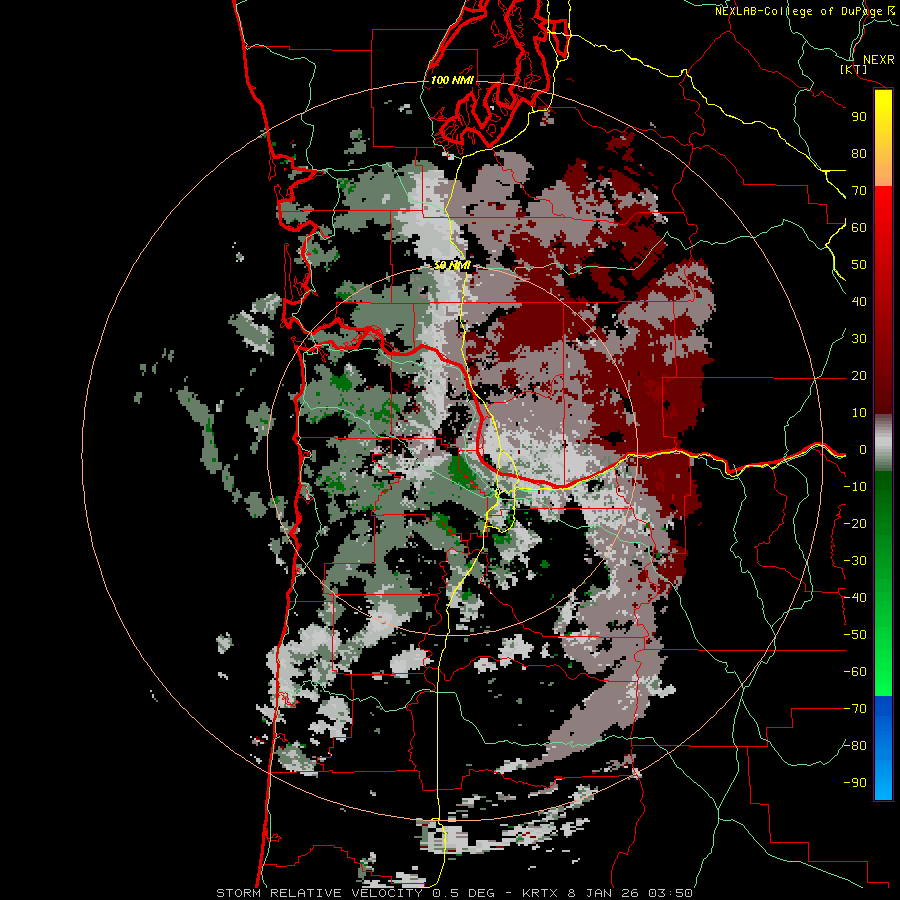Screen dimensions: 900x900
Task: Click the 100 NMI range ring label
Action: 452,80
